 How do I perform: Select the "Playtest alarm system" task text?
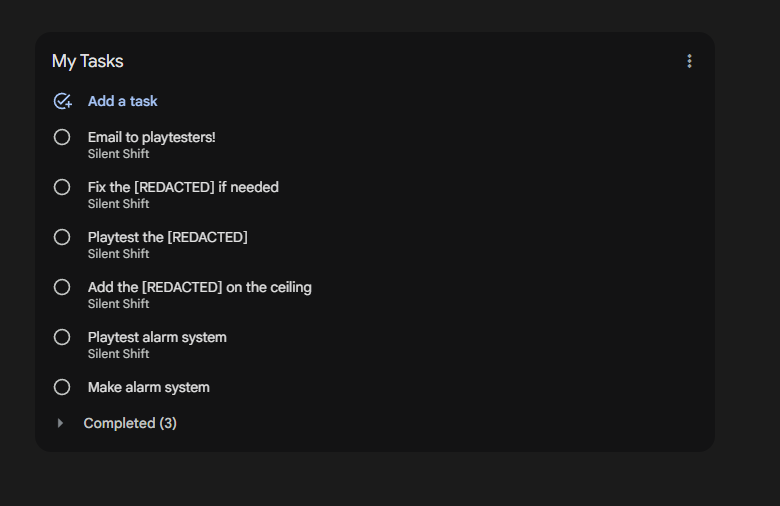pyautogui.click(x=157, y=337)
